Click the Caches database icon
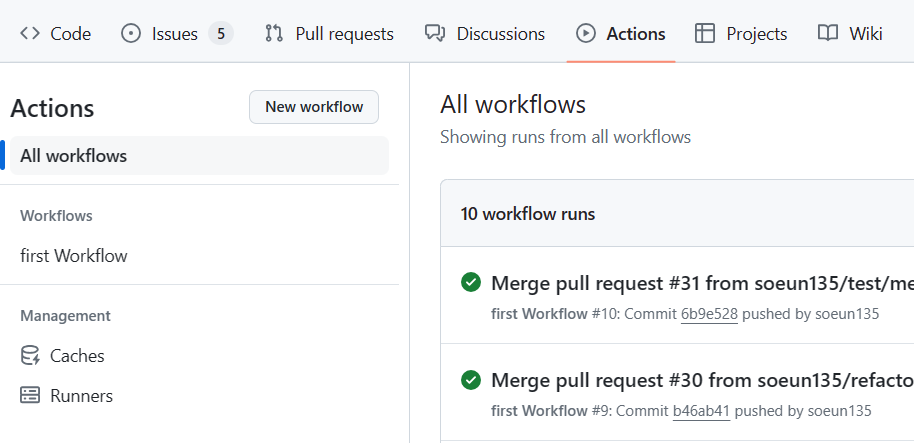Image resolution: width=914 pixels, height=443 pixels. click(x=30, y=356)
